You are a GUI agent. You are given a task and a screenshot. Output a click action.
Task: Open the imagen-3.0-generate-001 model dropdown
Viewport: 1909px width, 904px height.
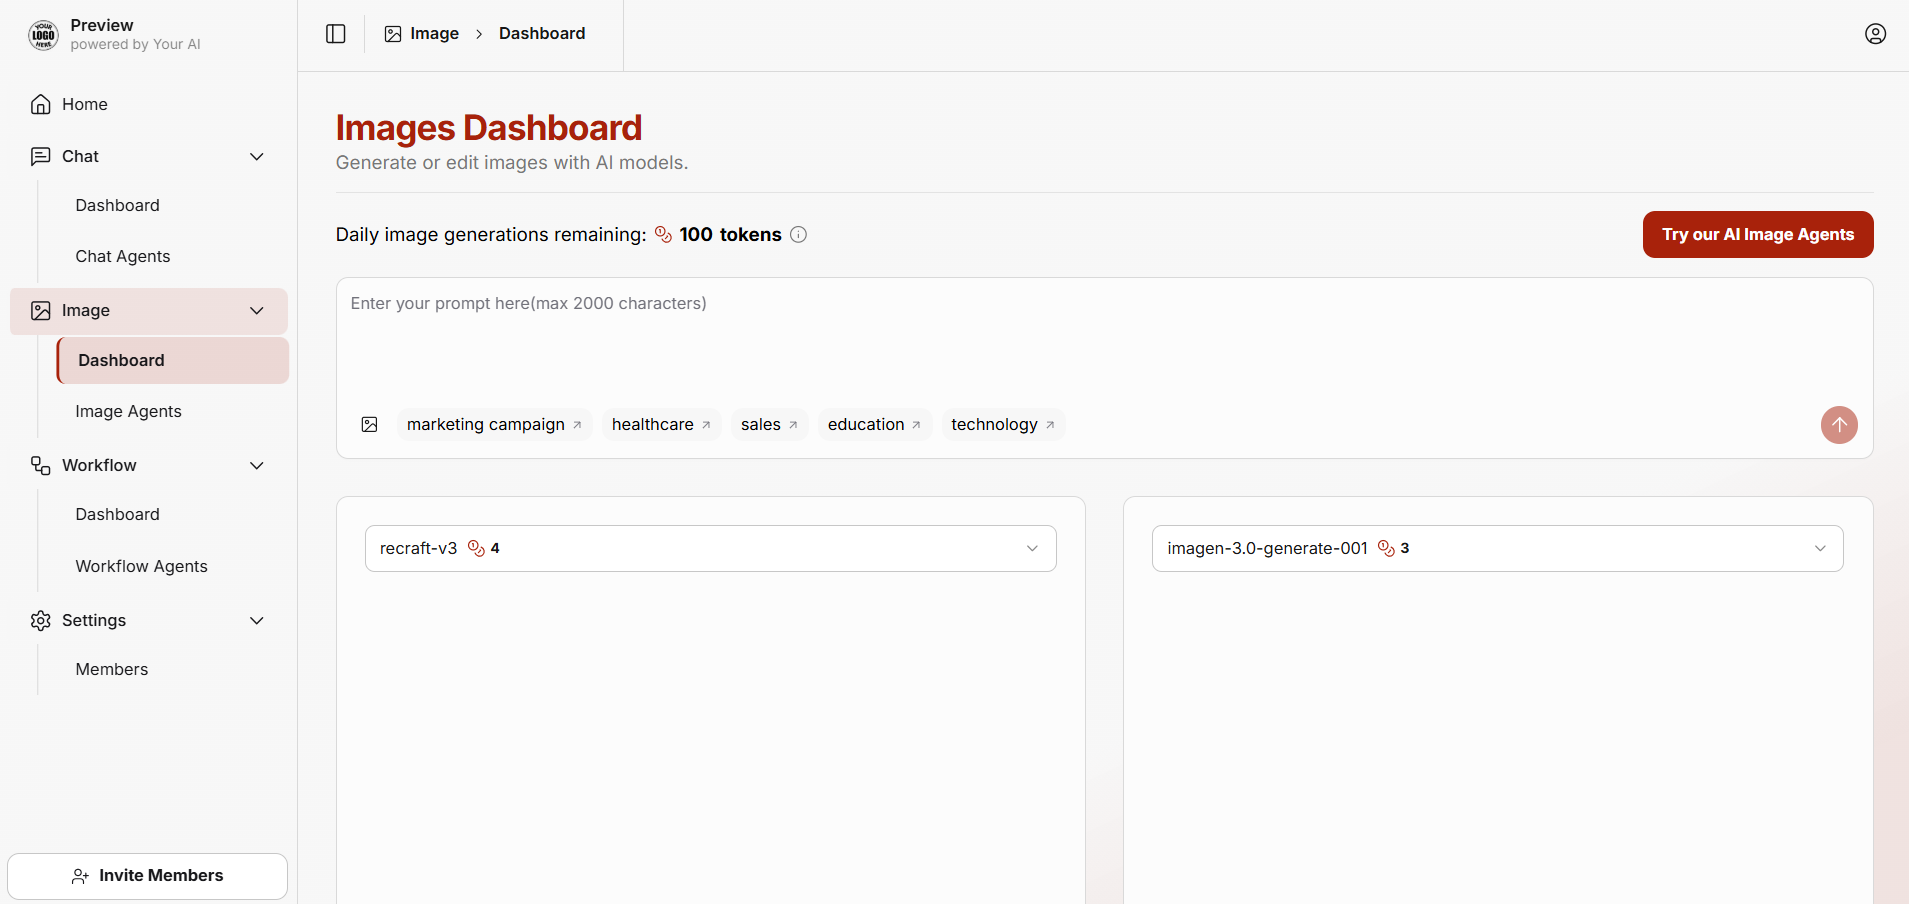pyautogui.click(x=1498, y=549)
